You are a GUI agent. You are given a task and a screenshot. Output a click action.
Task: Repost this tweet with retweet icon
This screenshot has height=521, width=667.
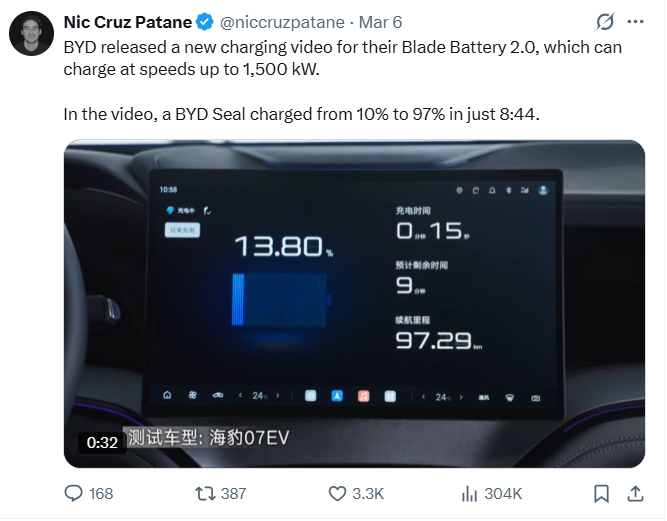pos(204,493)
